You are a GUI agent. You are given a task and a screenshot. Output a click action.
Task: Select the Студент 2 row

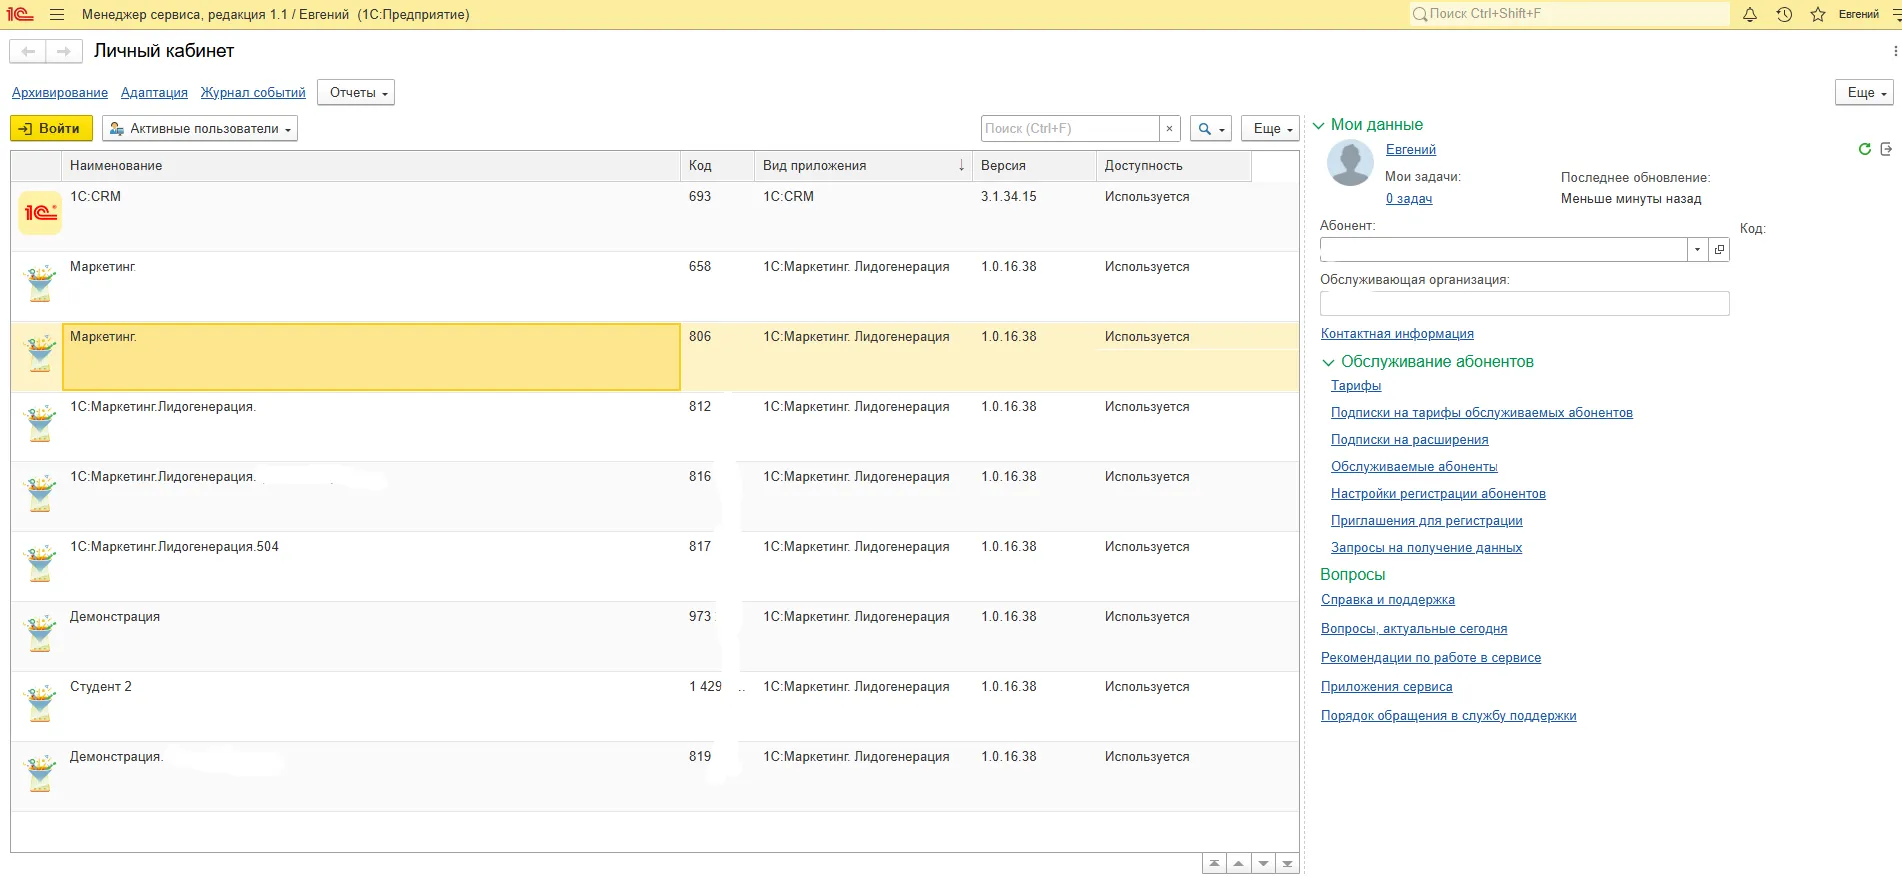click(x=655, y=706)
